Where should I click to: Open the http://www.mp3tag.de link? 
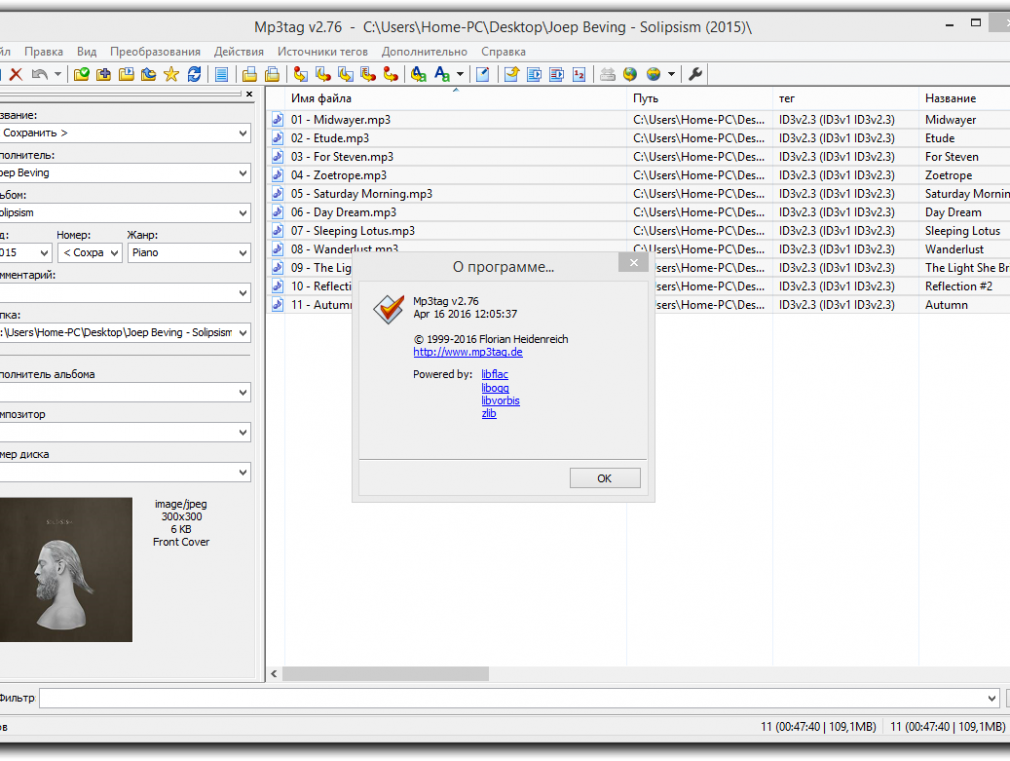pos(468,352)
